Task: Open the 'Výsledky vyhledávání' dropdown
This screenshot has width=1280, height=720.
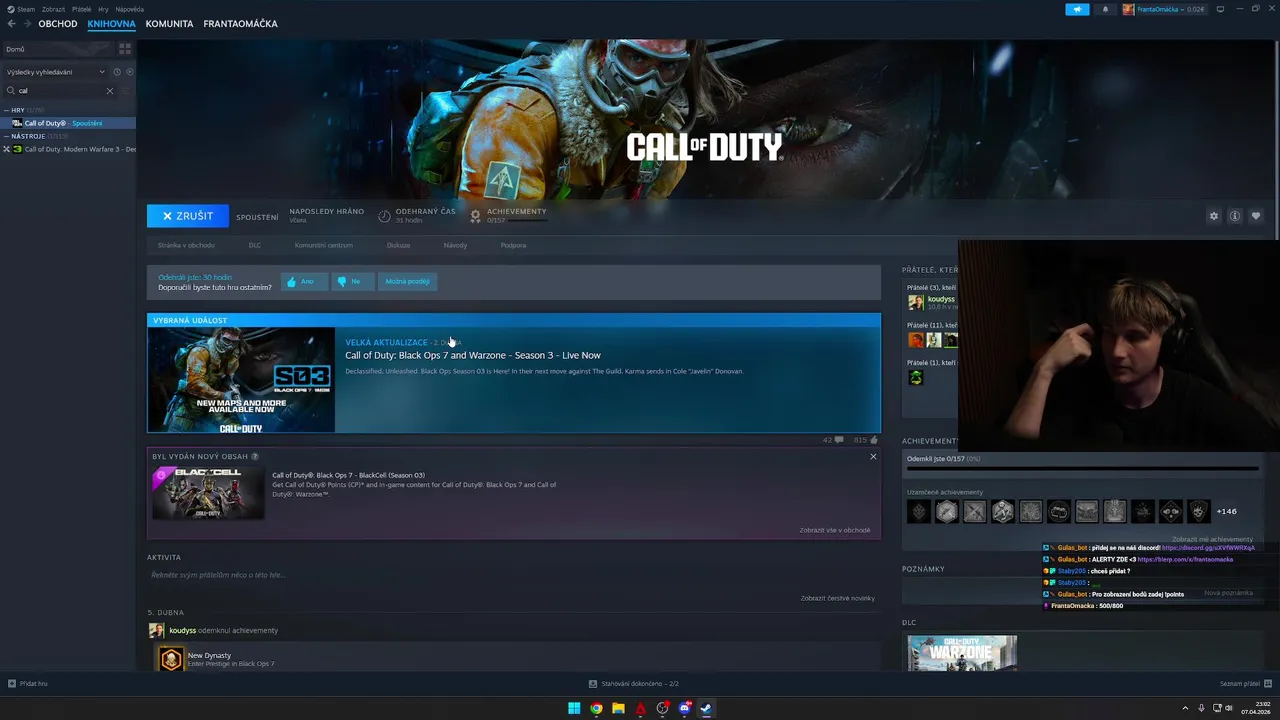Action: (x=55, y=72)
